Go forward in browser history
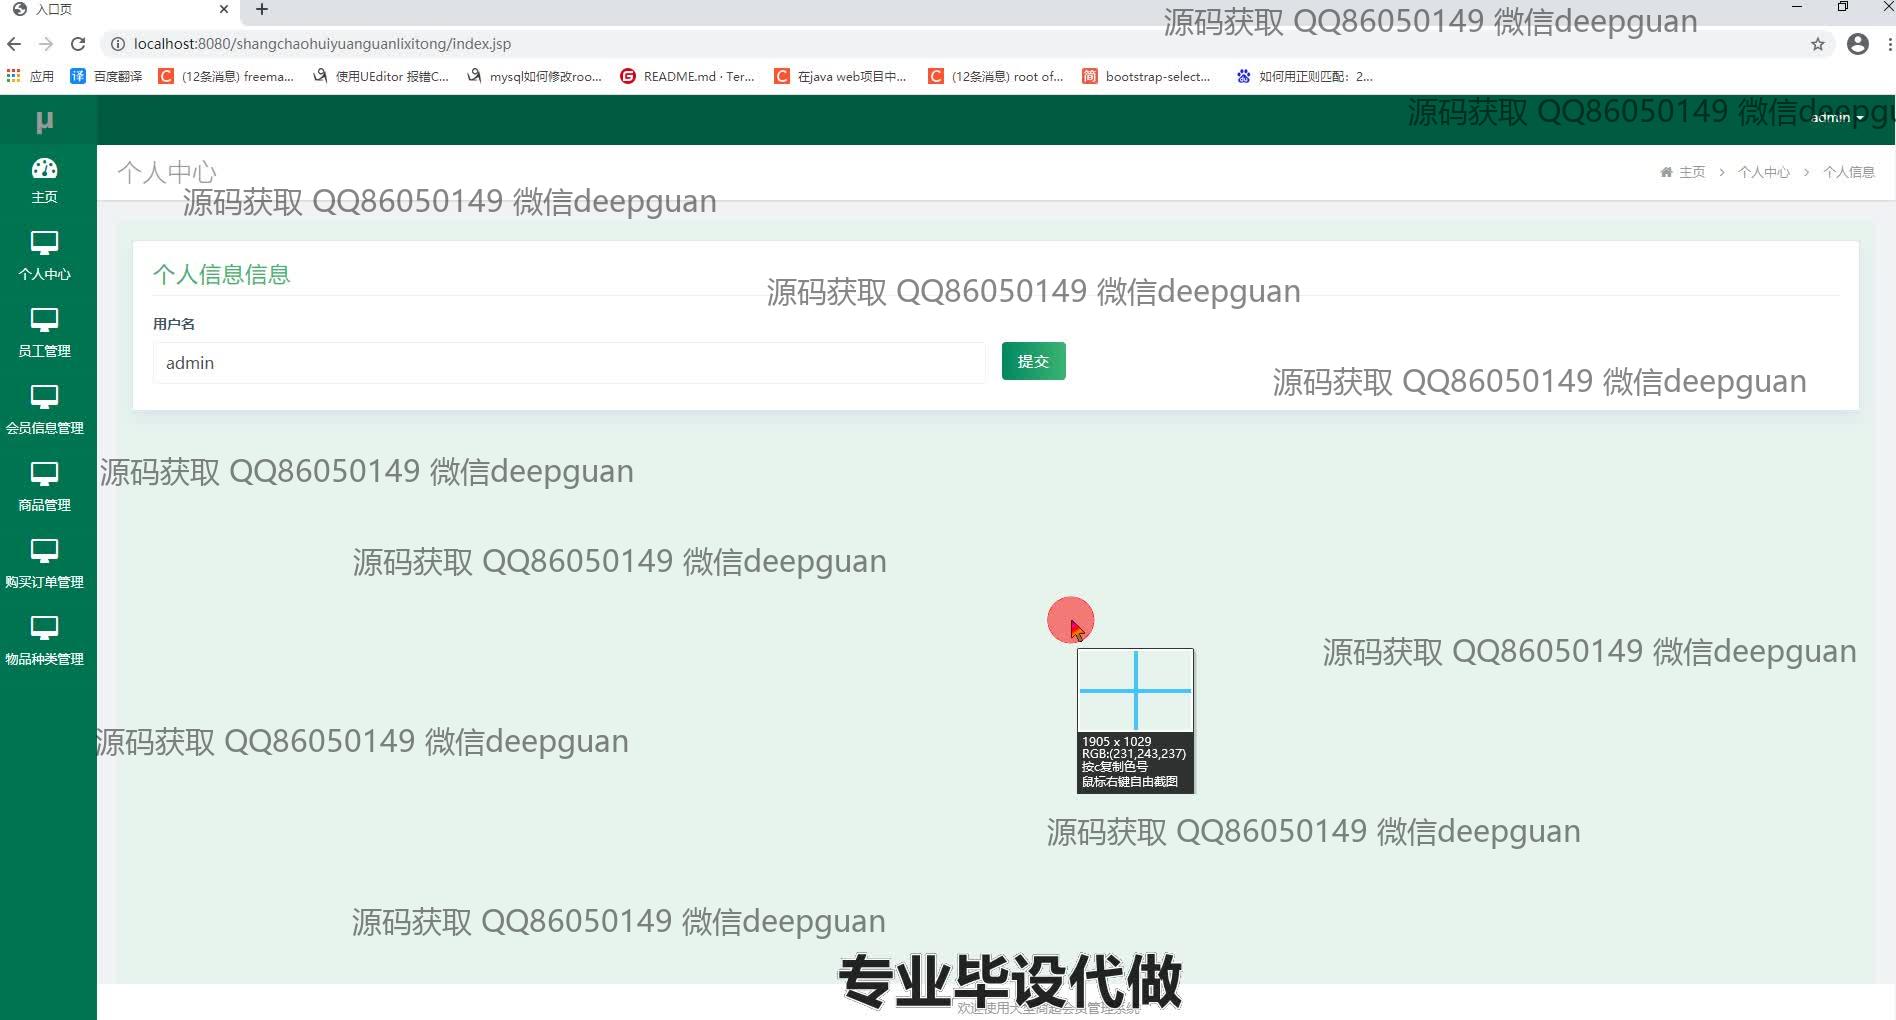Image resolution: width=1896 pixels, height=1020 pixels. click(46, 44)
